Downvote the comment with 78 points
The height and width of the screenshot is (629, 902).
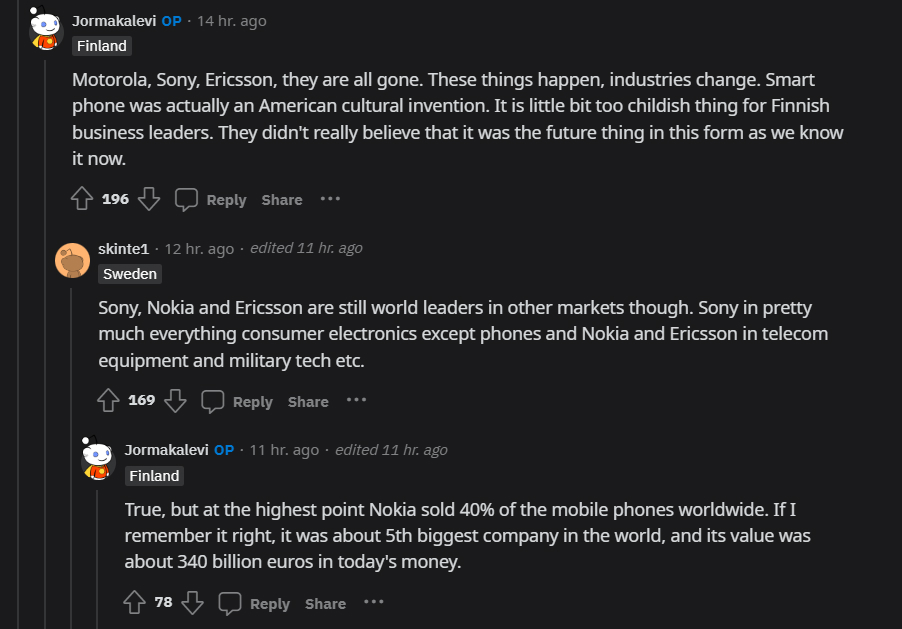pyautogui.click(x=193, y=603)
